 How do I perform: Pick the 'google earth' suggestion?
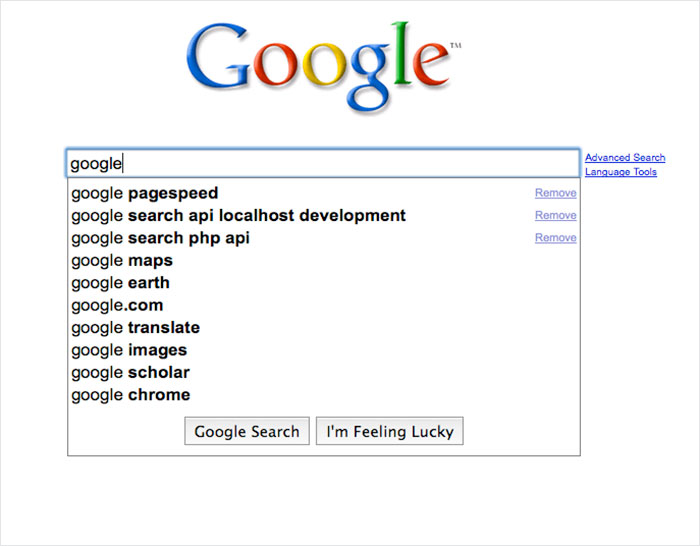(x=122, y=283)
